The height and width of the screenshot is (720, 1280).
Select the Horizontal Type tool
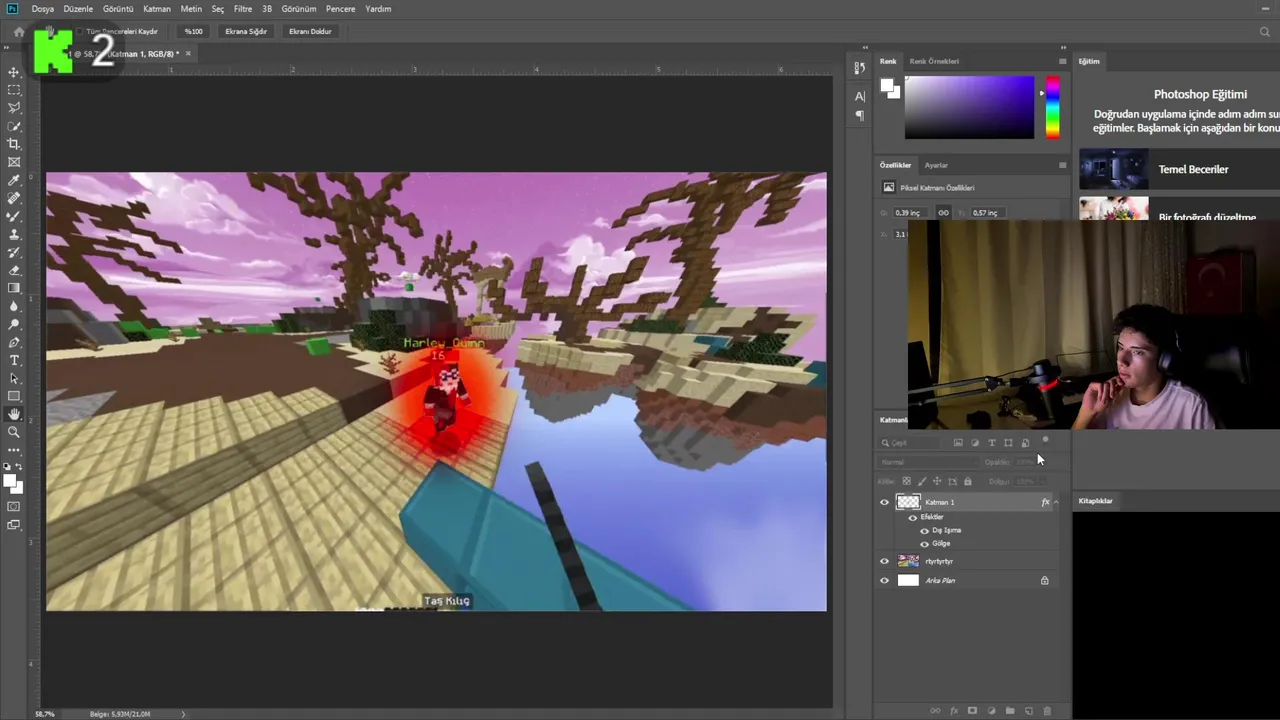coord(14,360)
